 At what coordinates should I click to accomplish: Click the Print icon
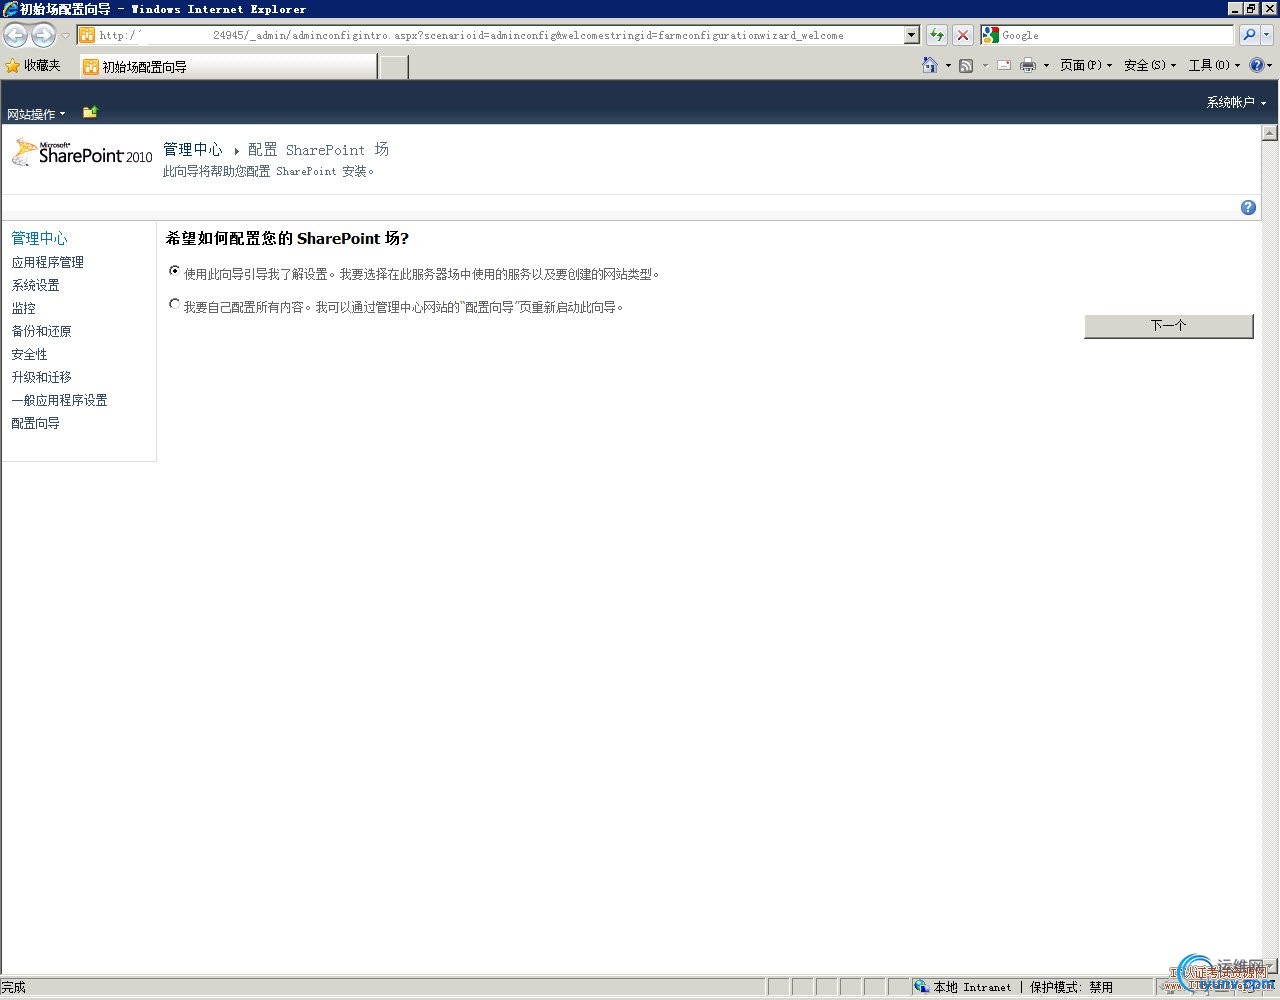pyautogui.click(x=1028, y=65)
